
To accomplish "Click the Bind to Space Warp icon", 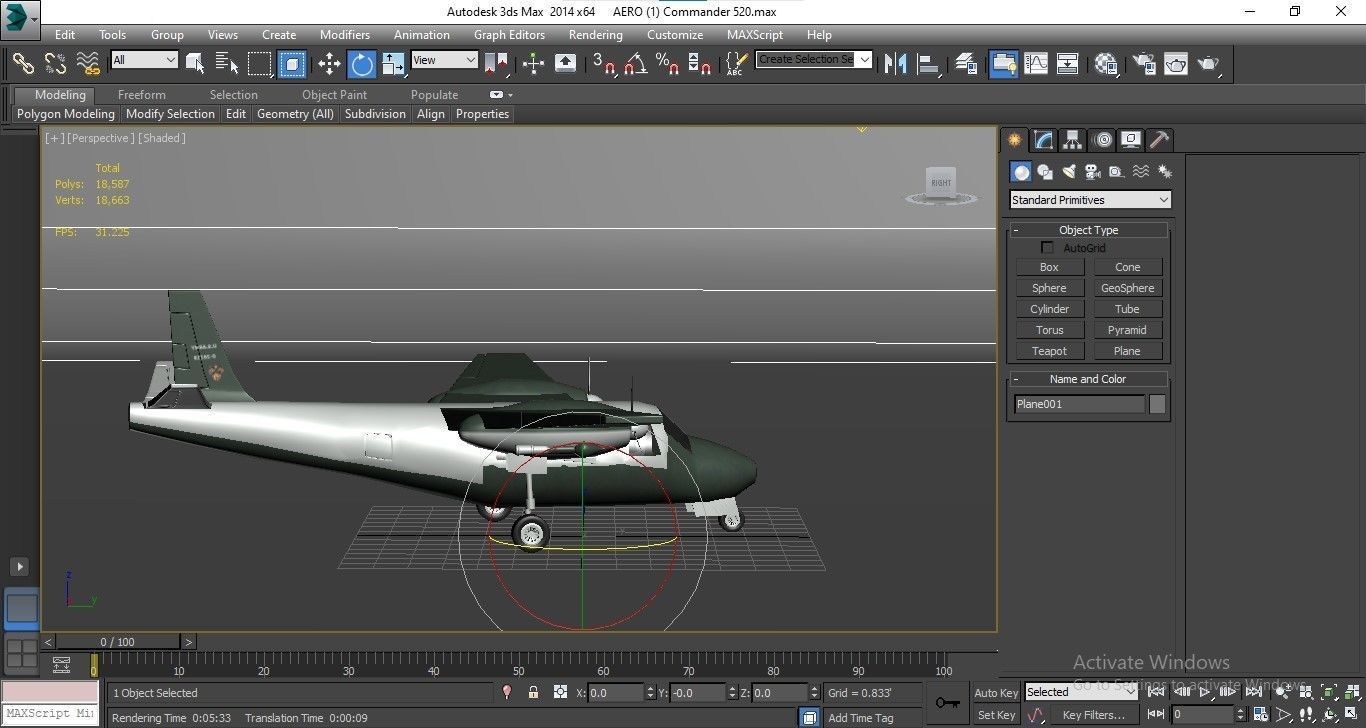I will [x=89, y=63].
